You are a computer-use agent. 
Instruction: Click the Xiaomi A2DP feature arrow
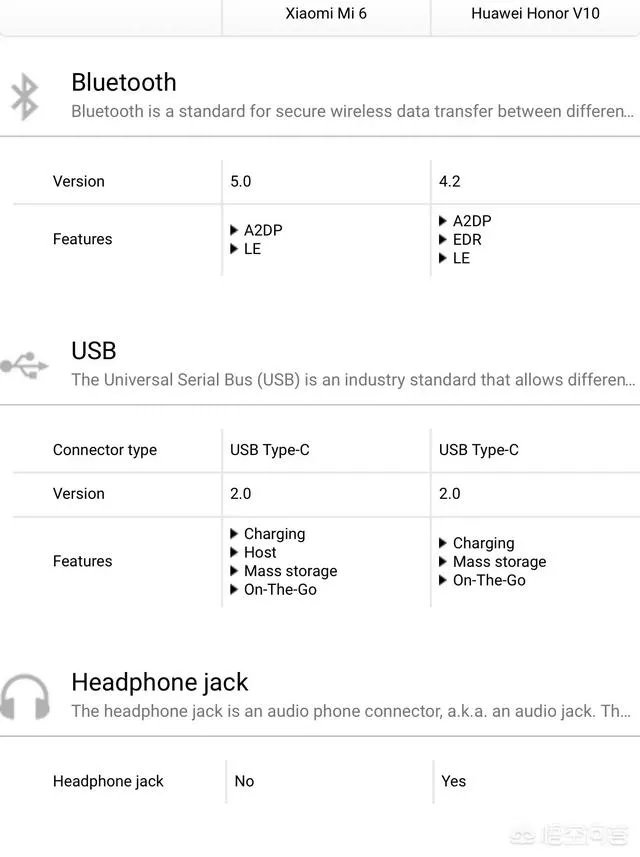235,230
